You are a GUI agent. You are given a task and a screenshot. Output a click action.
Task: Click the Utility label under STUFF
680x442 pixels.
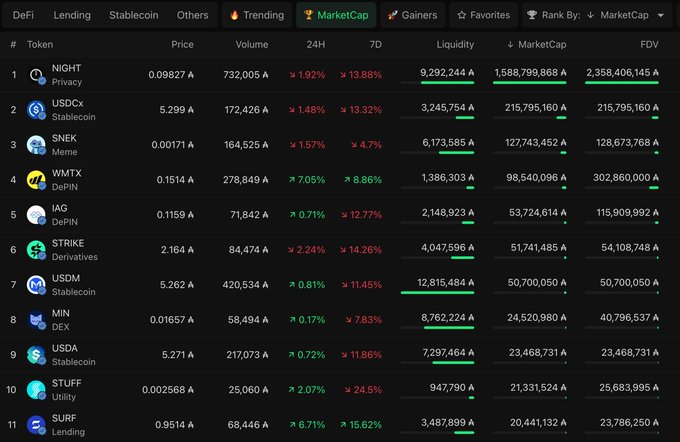pyautogui.click(x=64, y=396)
